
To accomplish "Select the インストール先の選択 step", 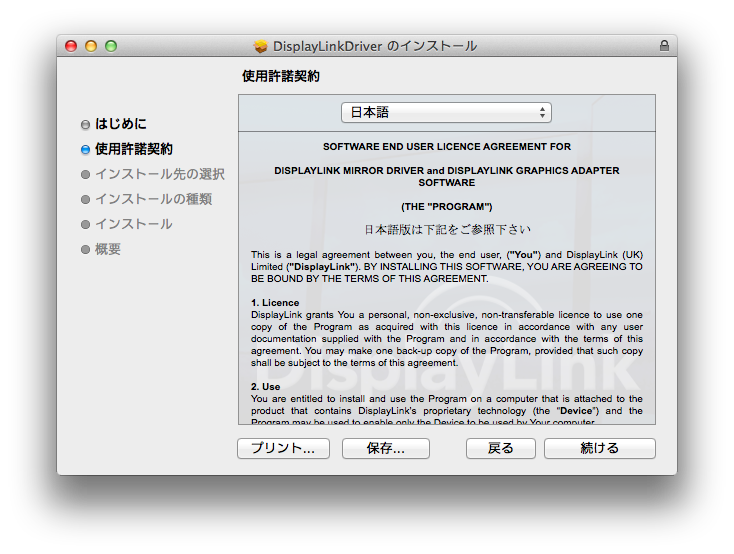I will click(159, 174).
